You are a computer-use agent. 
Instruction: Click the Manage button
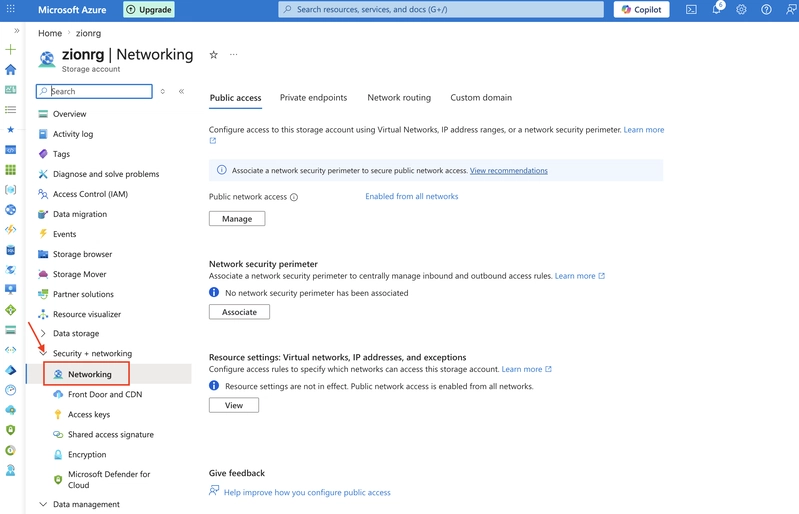[x=237, y=219]
